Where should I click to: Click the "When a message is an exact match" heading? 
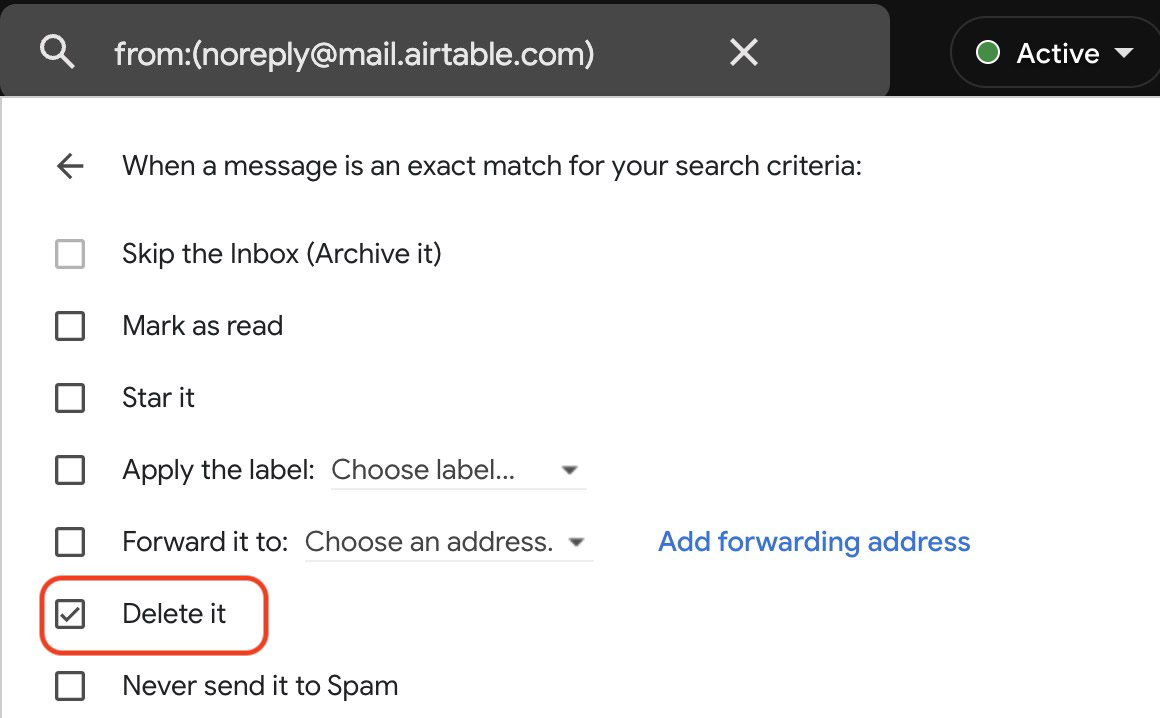491,166
